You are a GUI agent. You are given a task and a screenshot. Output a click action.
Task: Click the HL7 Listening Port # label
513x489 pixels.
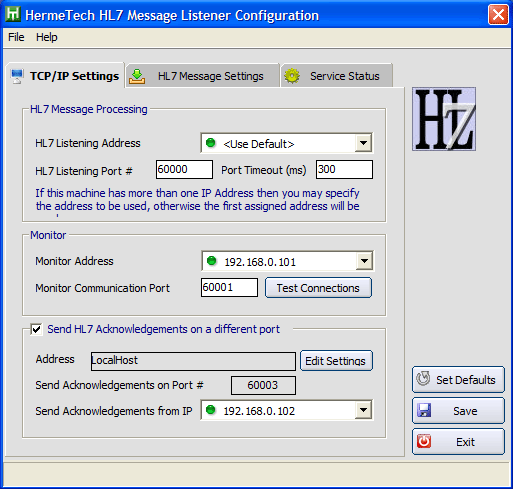(x=84, y=171)
